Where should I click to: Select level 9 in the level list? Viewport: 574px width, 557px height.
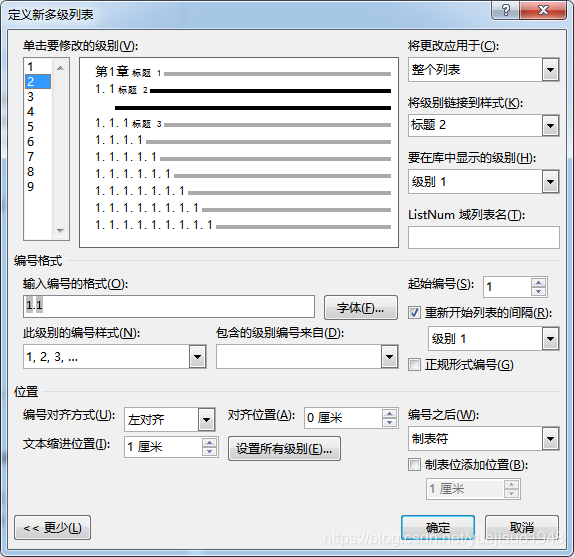[x=38, y=187]
